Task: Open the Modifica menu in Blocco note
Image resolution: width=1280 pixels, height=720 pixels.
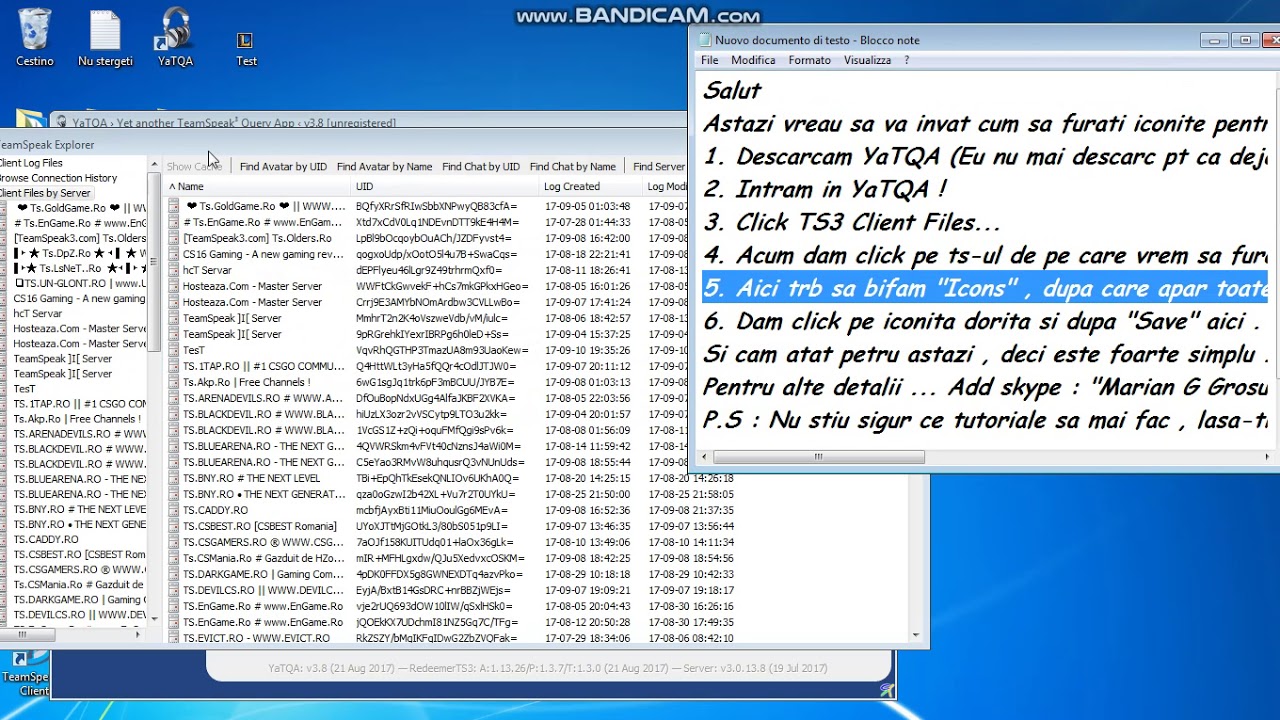Action: [753, 60]
